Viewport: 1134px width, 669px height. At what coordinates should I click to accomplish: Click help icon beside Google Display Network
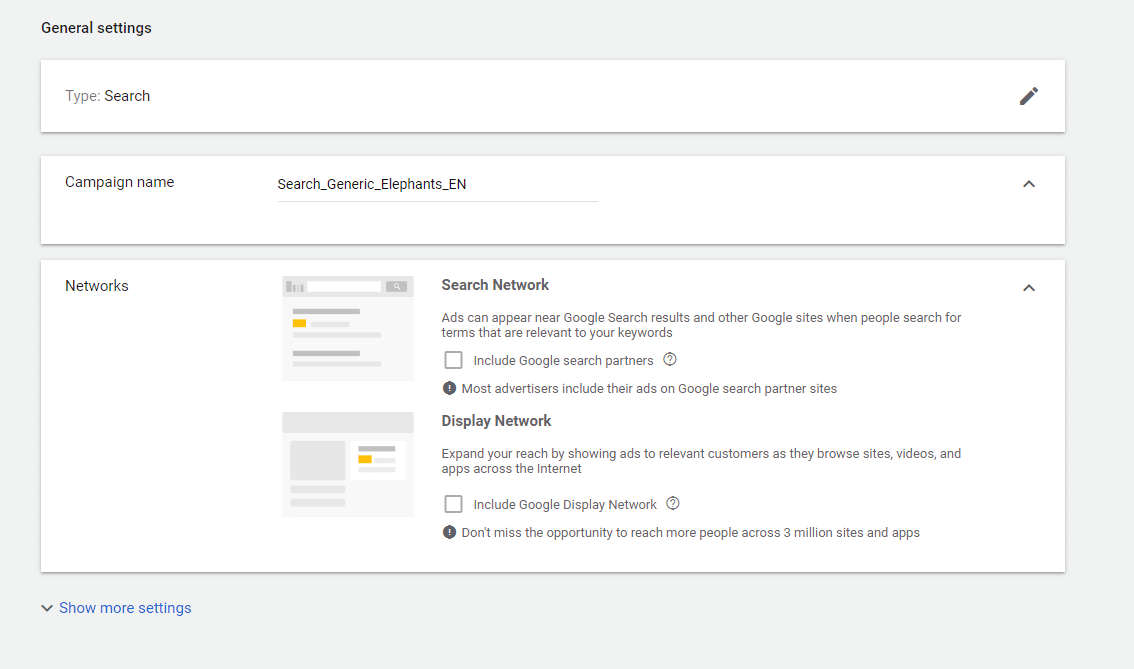point(673,504)
